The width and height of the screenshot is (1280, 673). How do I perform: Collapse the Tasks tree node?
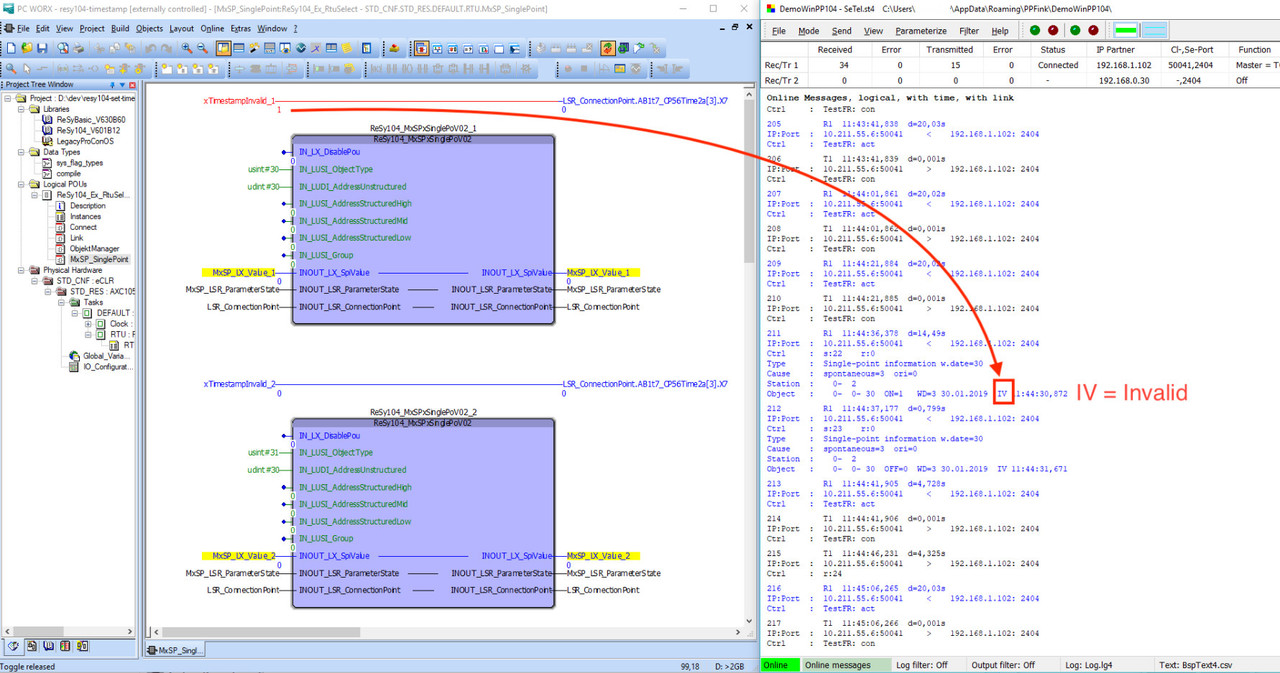(60, 302)
